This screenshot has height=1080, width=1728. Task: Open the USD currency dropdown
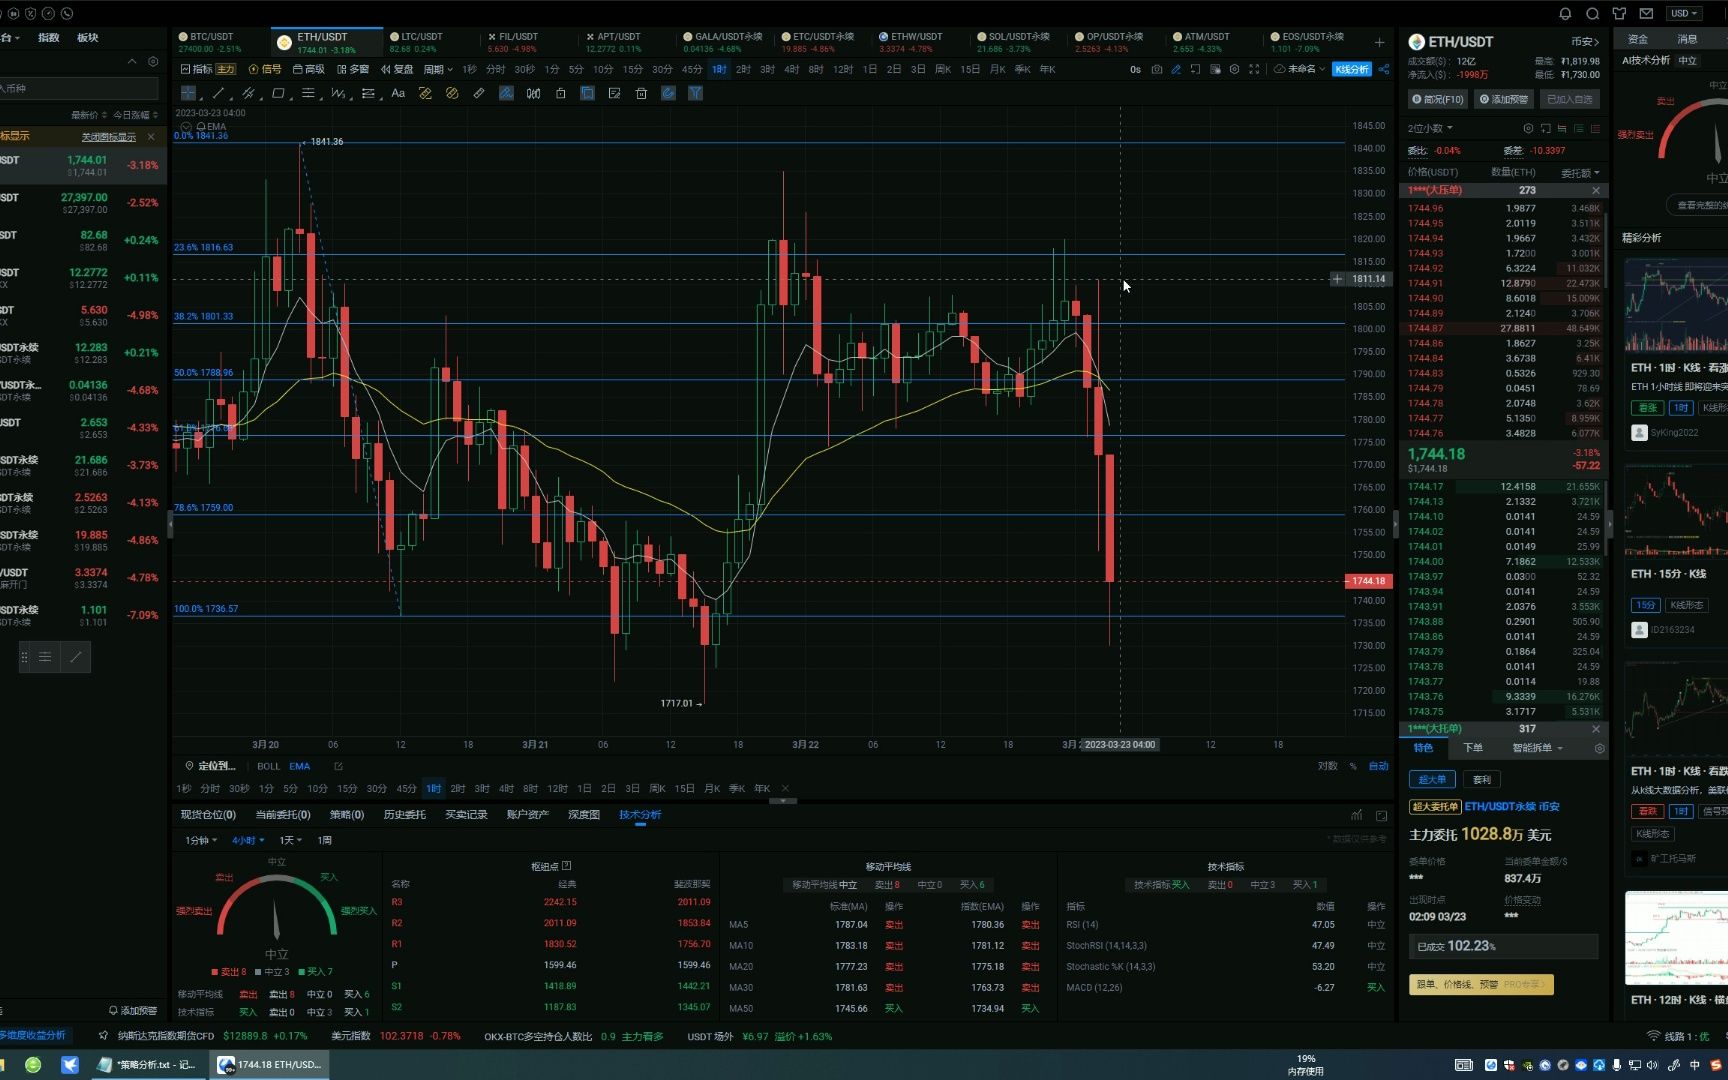[x=1684, y=13]
